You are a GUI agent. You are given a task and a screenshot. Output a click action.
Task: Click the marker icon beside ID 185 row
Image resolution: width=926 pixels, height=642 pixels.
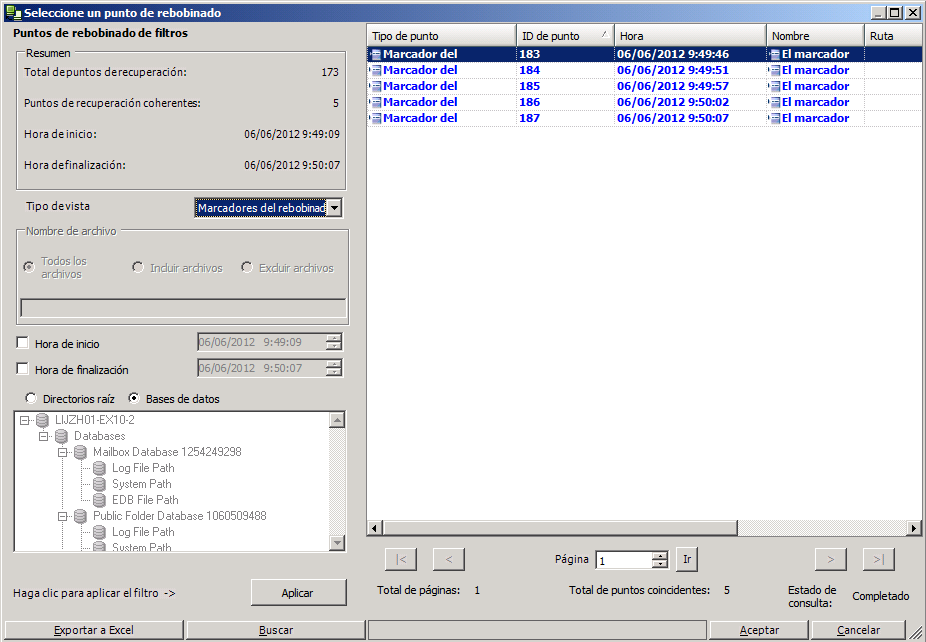376,86
